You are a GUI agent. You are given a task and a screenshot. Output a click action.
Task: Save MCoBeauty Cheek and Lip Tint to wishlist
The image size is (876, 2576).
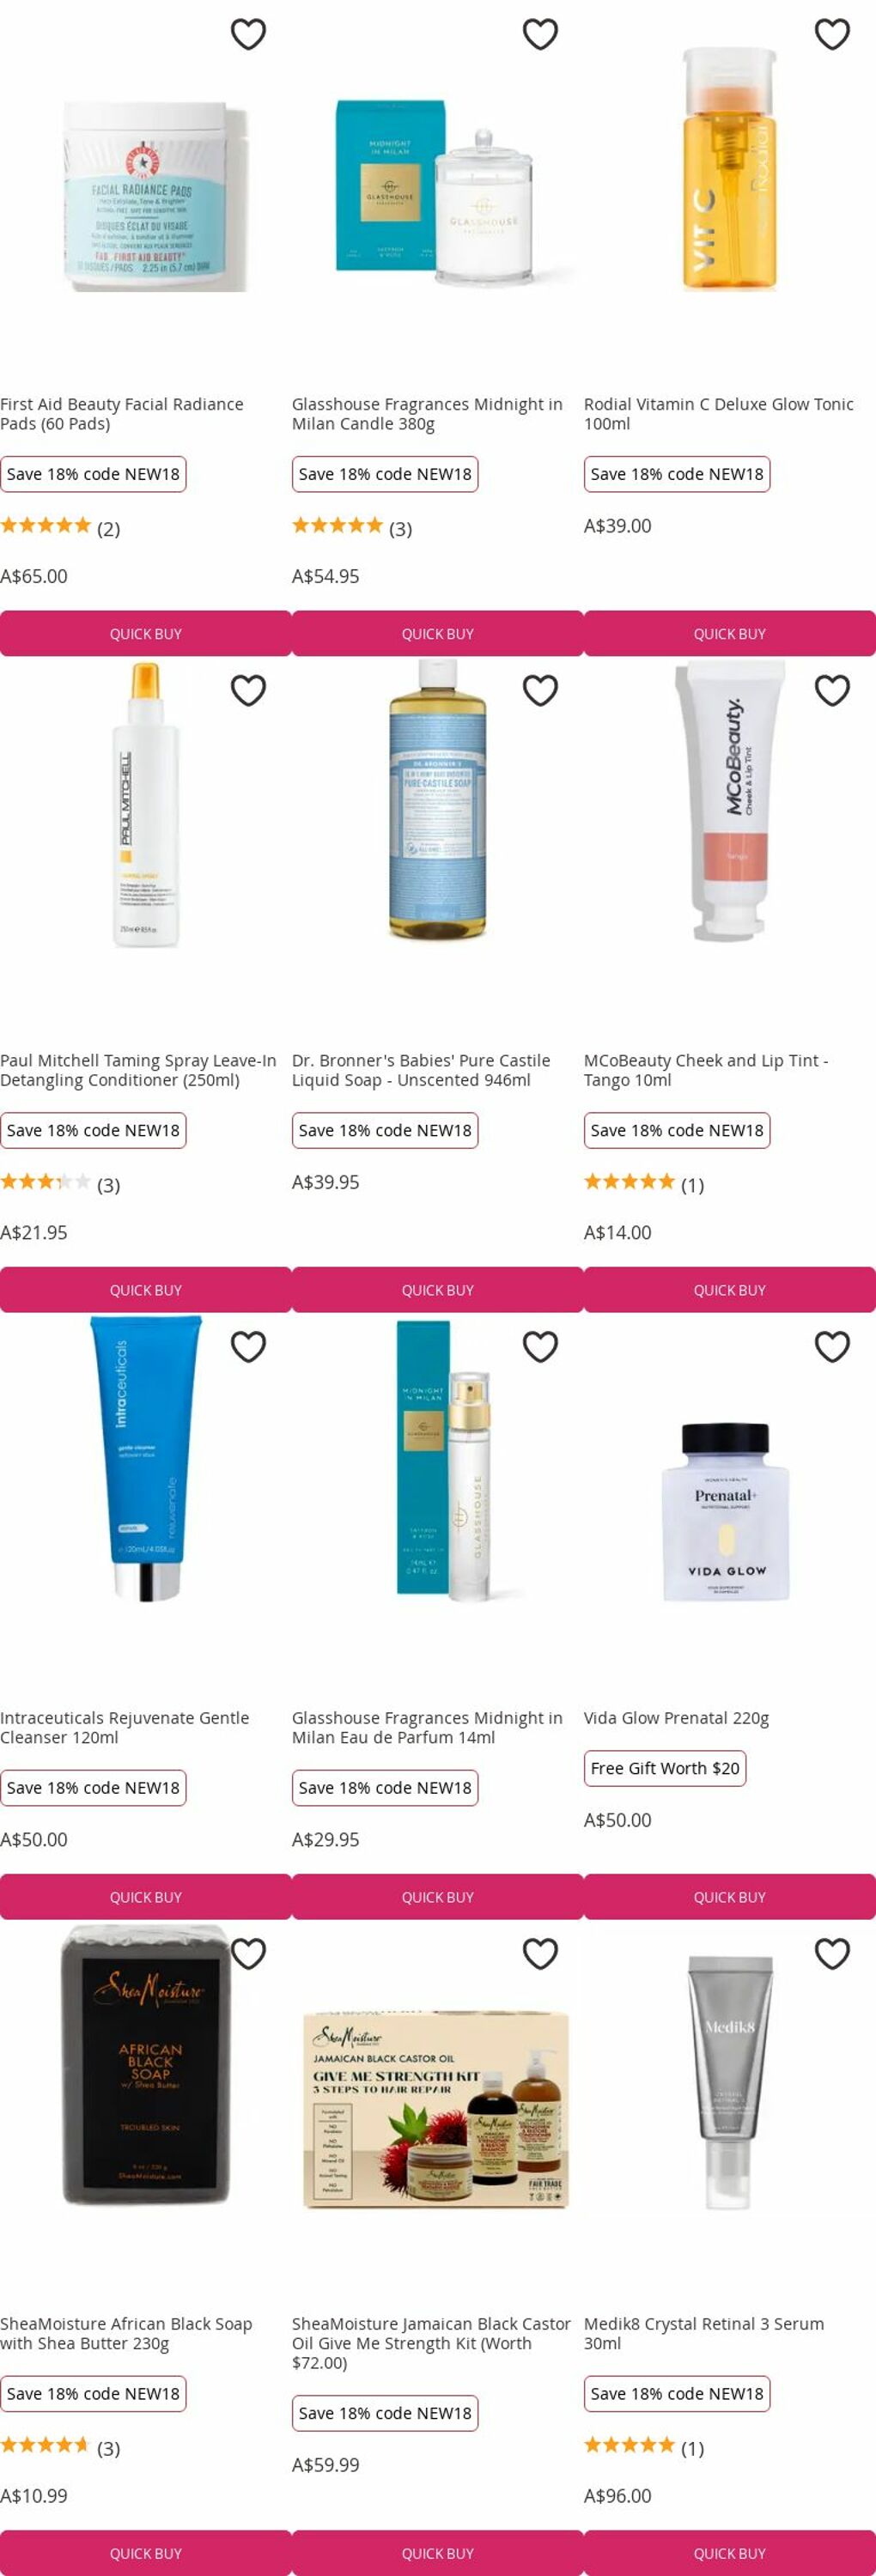click(832, 690)
